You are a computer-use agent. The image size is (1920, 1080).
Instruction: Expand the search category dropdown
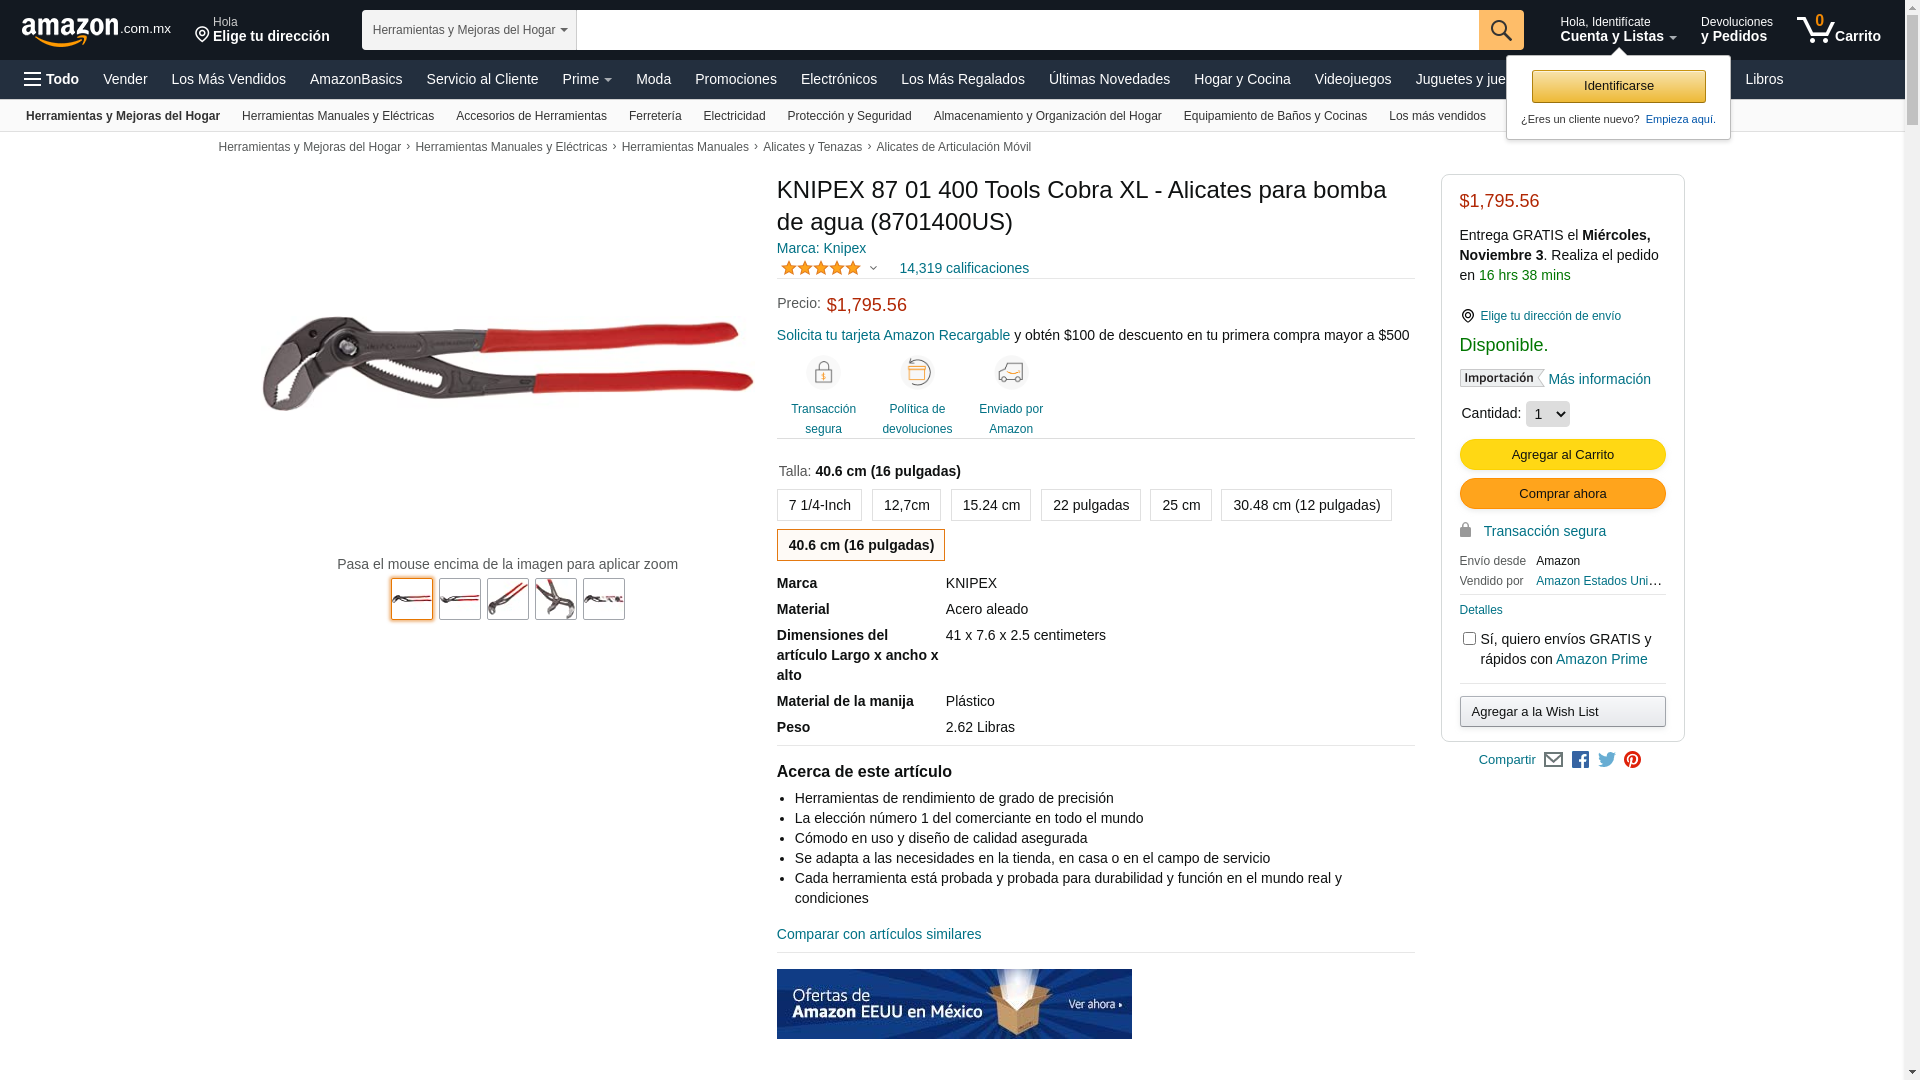pos(469,30)
